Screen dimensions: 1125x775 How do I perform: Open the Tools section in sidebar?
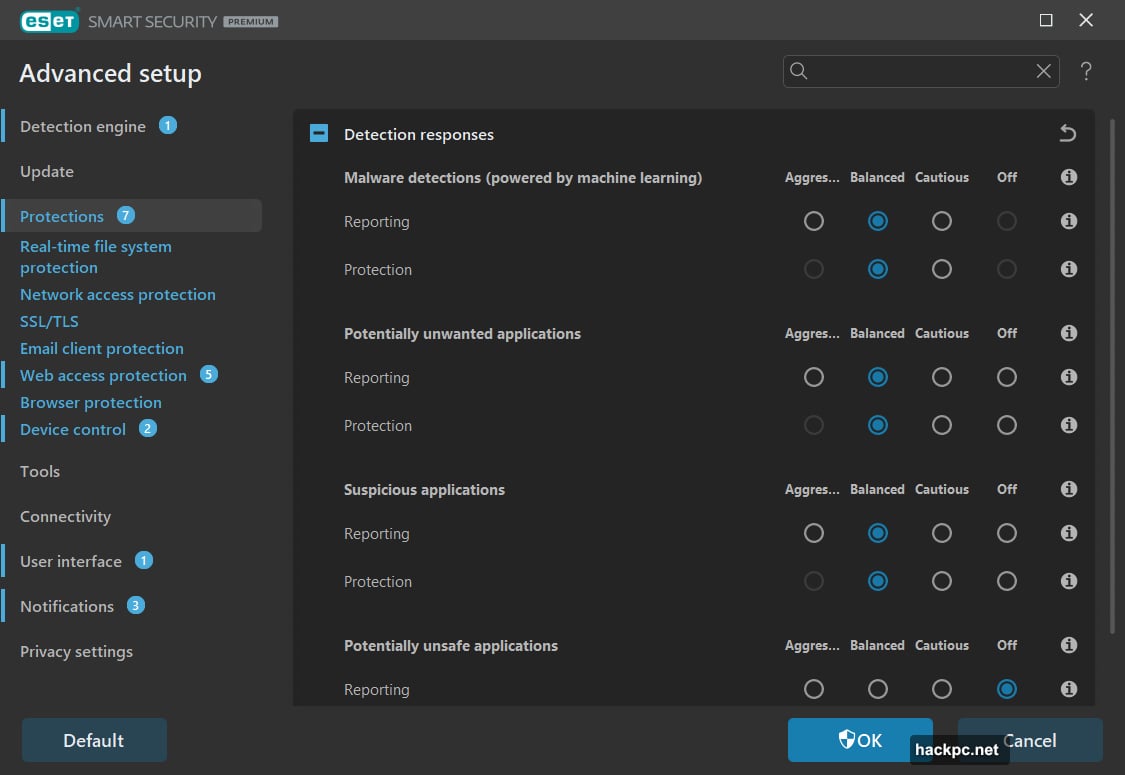pos(39,471)
